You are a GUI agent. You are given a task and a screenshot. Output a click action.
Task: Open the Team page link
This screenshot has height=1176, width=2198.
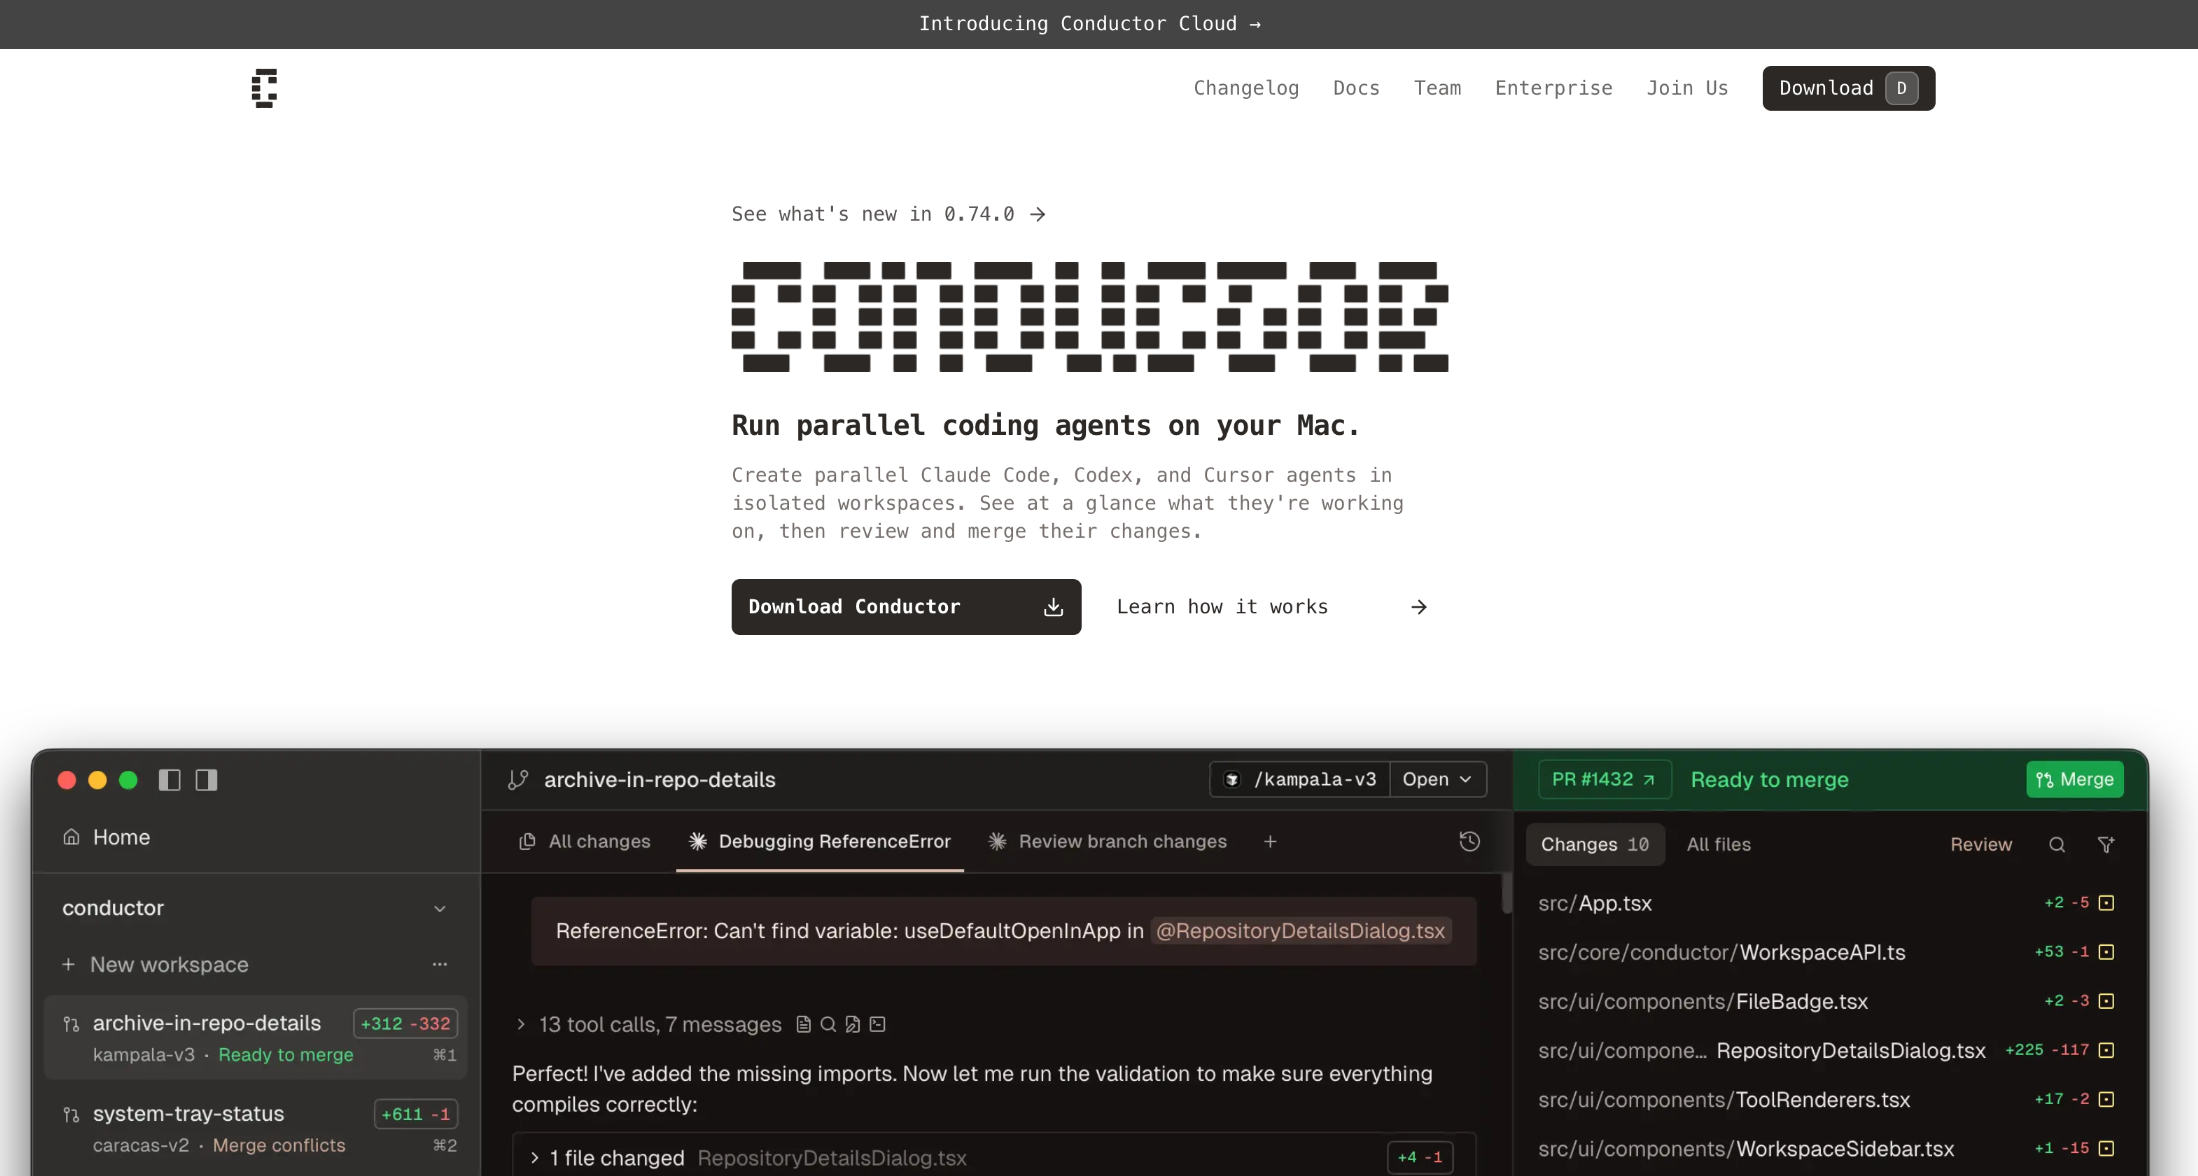click(1437, 88)
